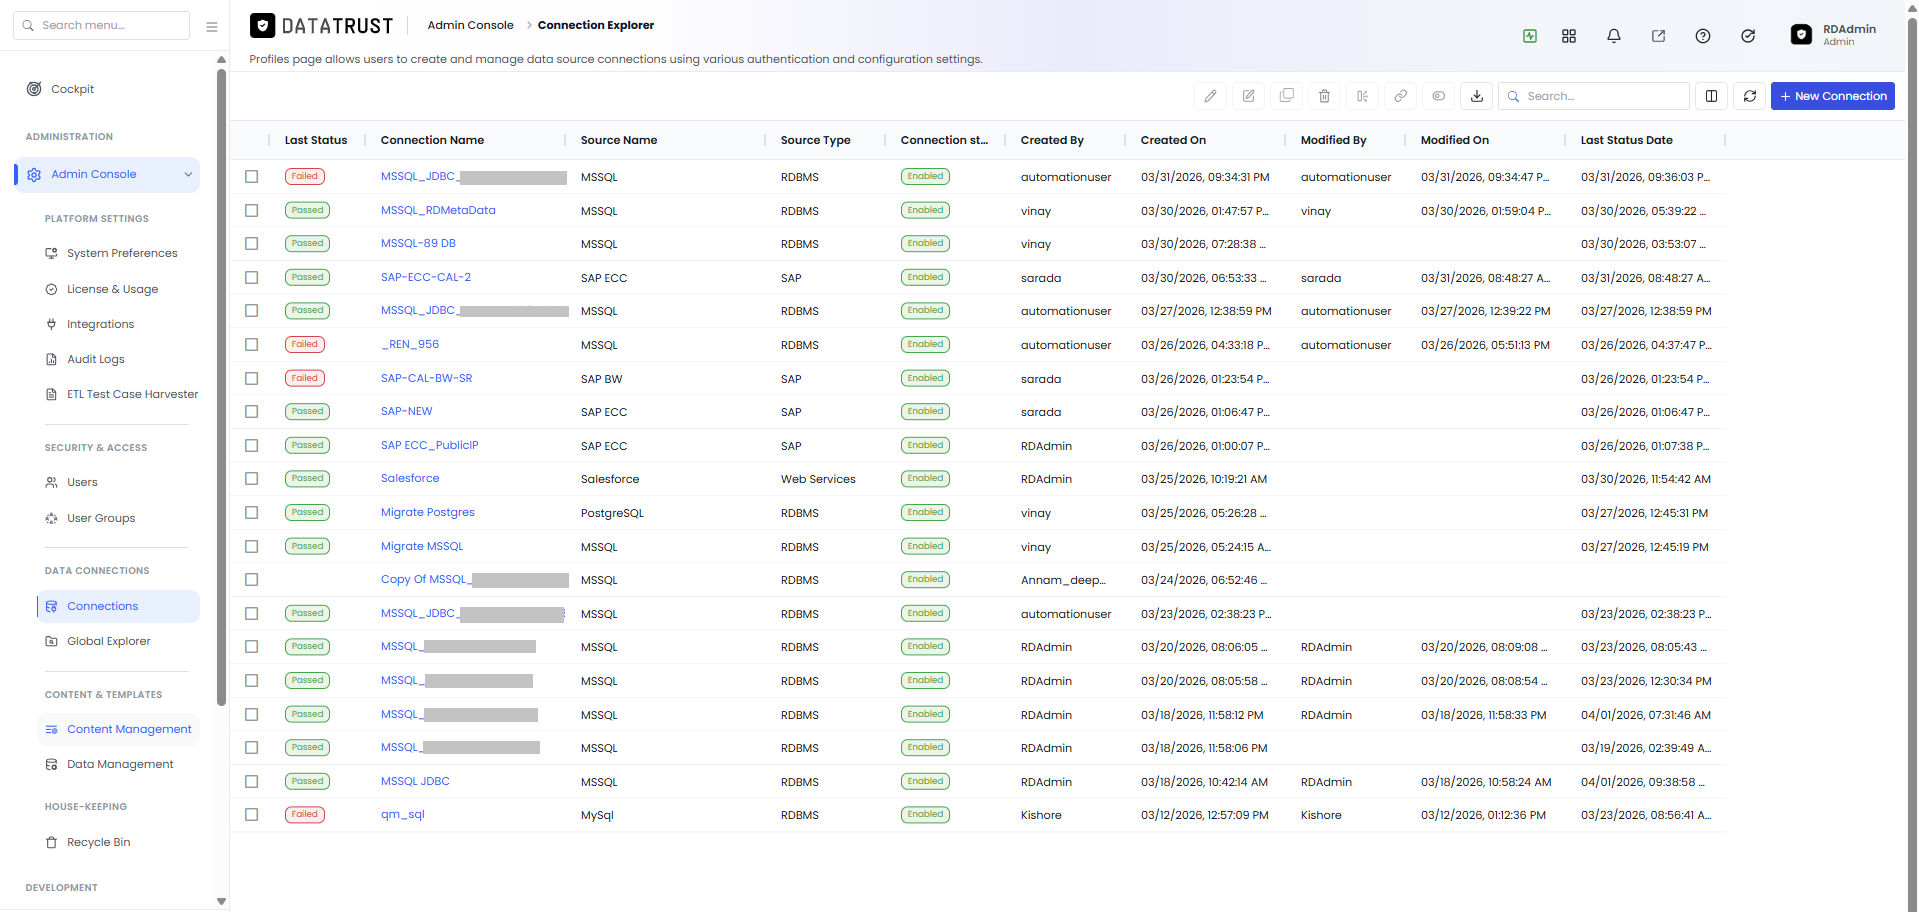This screenshot has height=912, width=1919.
Task: Select the _REN_956 row checkbox
Action: click(251, 344)
